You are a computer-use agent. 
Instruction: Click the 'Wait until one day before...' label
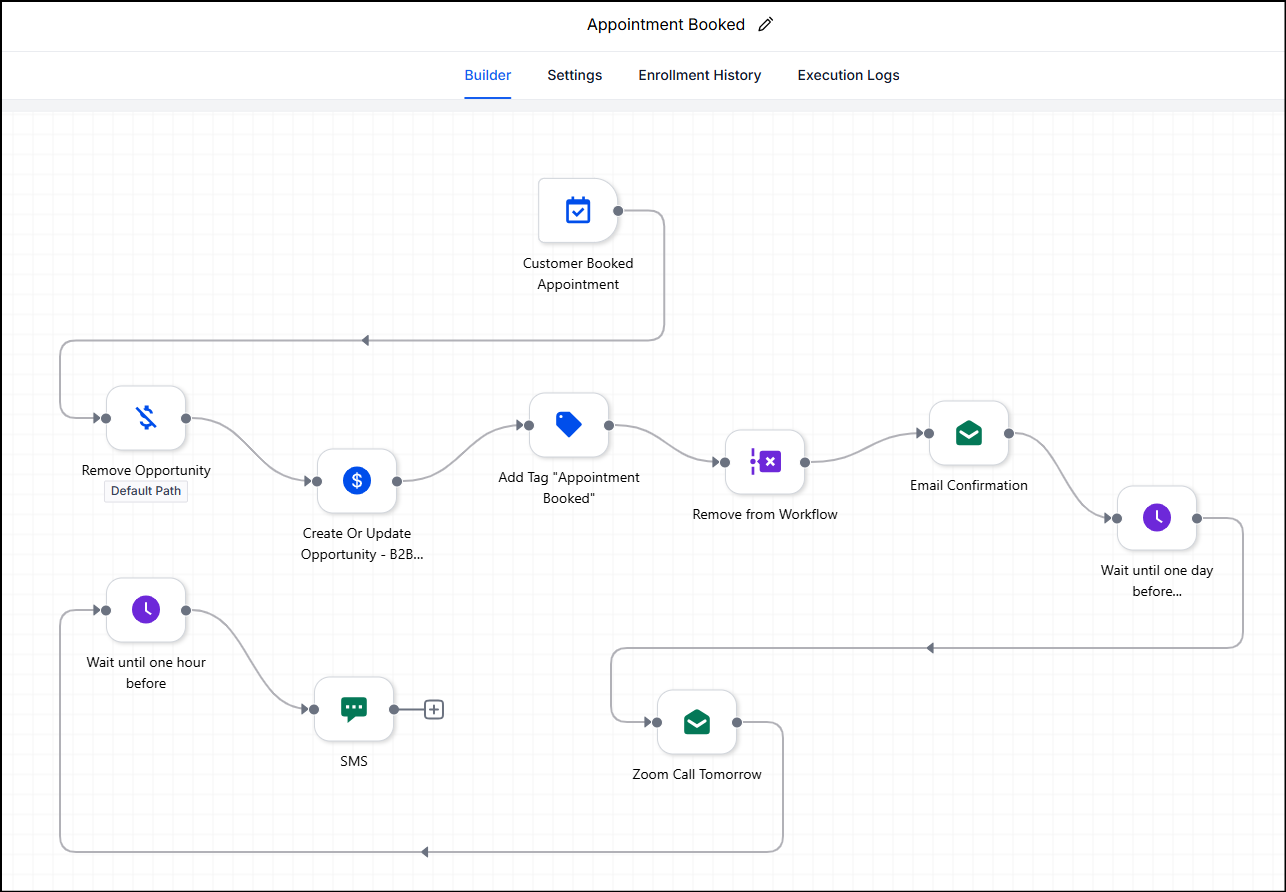point(1157,581)
